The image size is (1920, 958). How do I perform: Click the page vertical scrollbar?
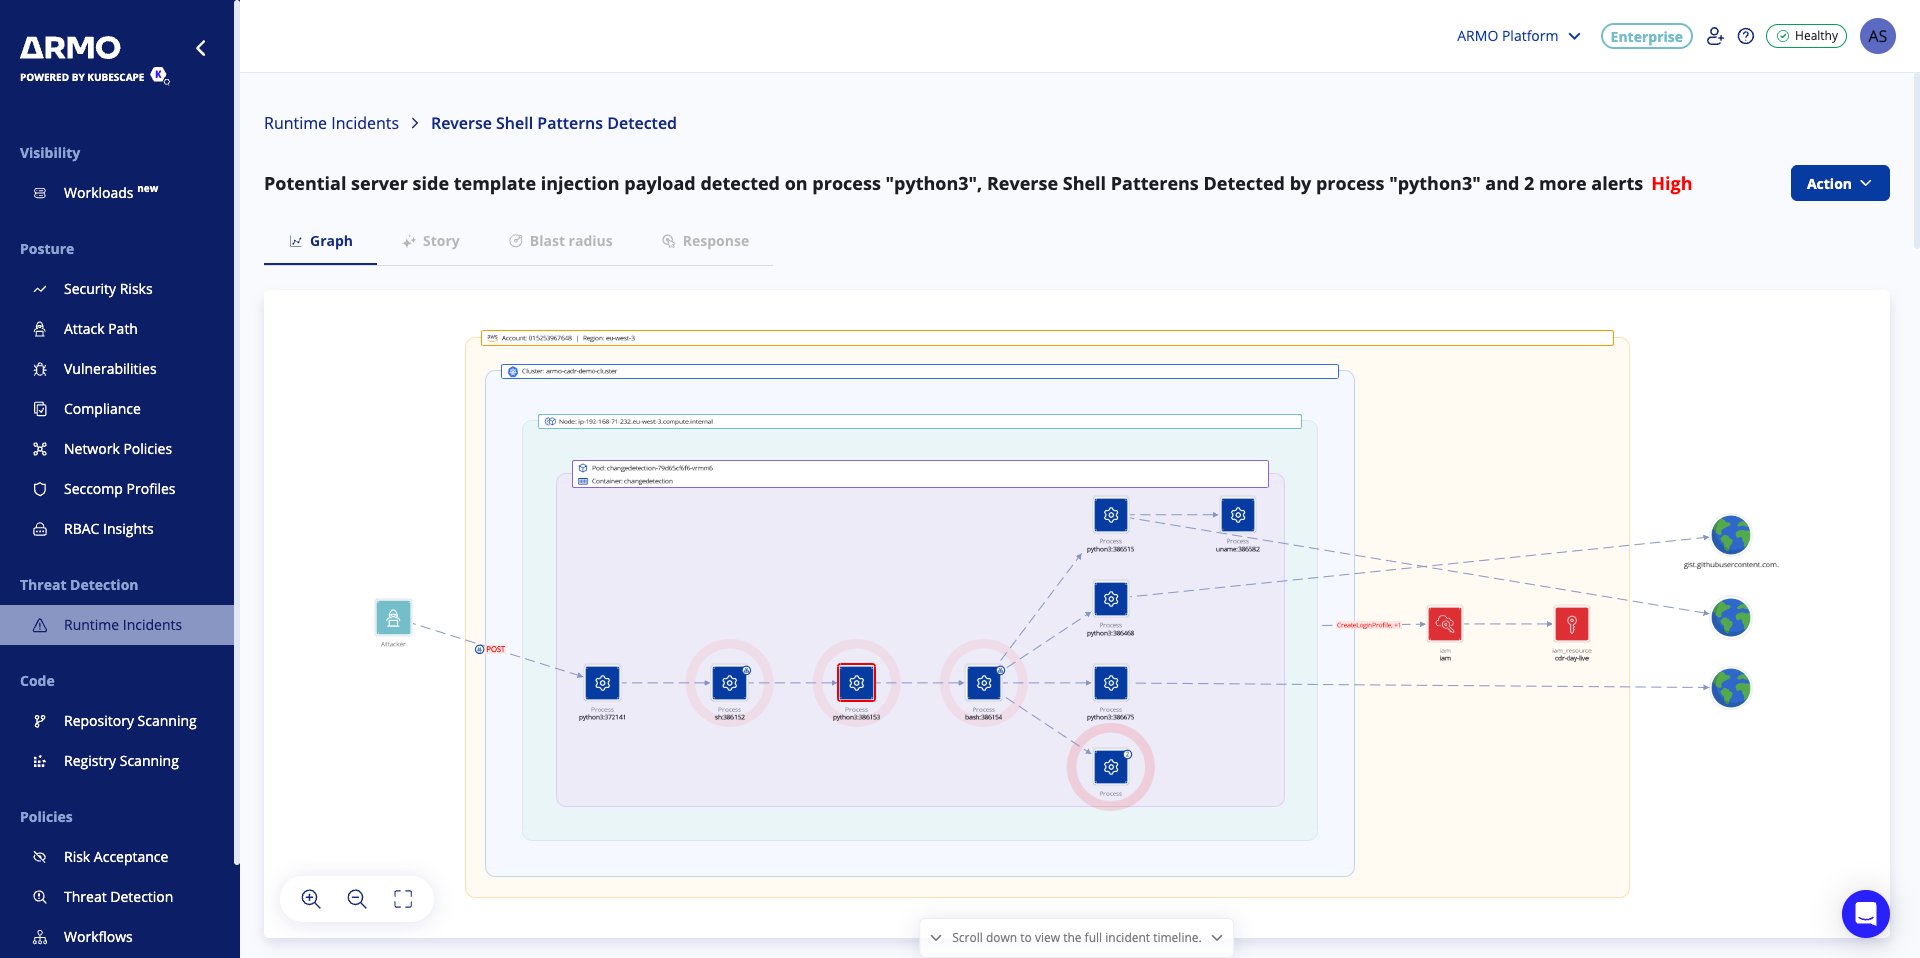coord(1916,160)
